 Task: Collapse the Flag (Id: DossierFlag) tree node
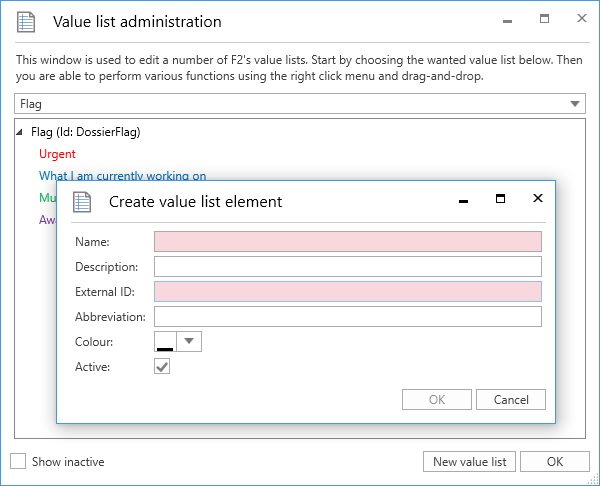point(22,132)
